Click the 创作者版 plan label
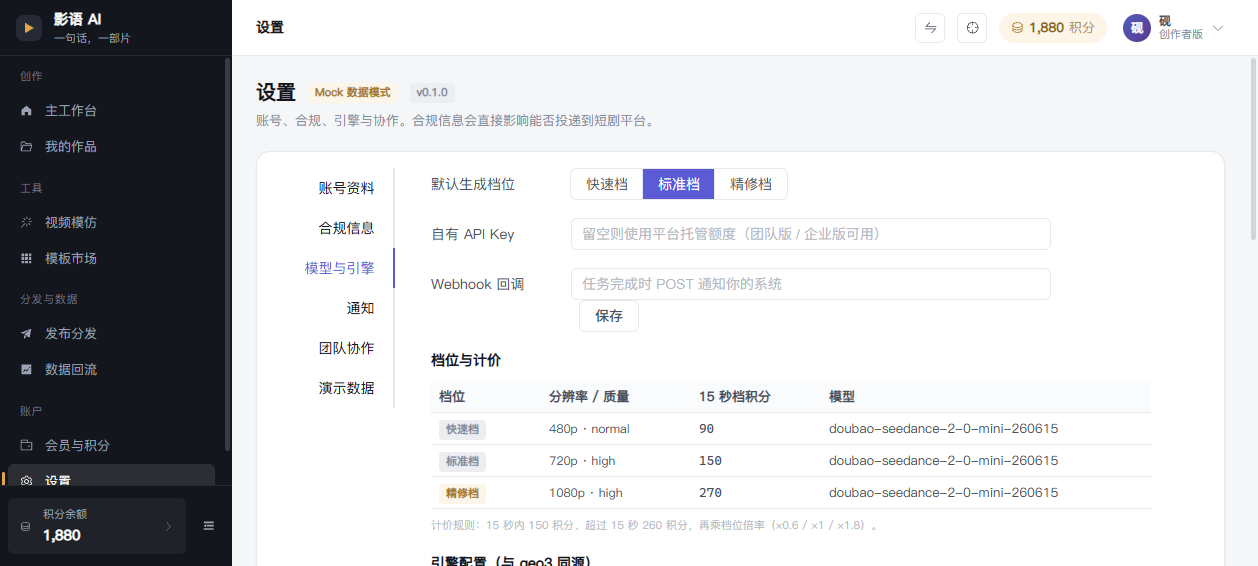Viewport: 1258px width, 566px height. point(1181,34)
